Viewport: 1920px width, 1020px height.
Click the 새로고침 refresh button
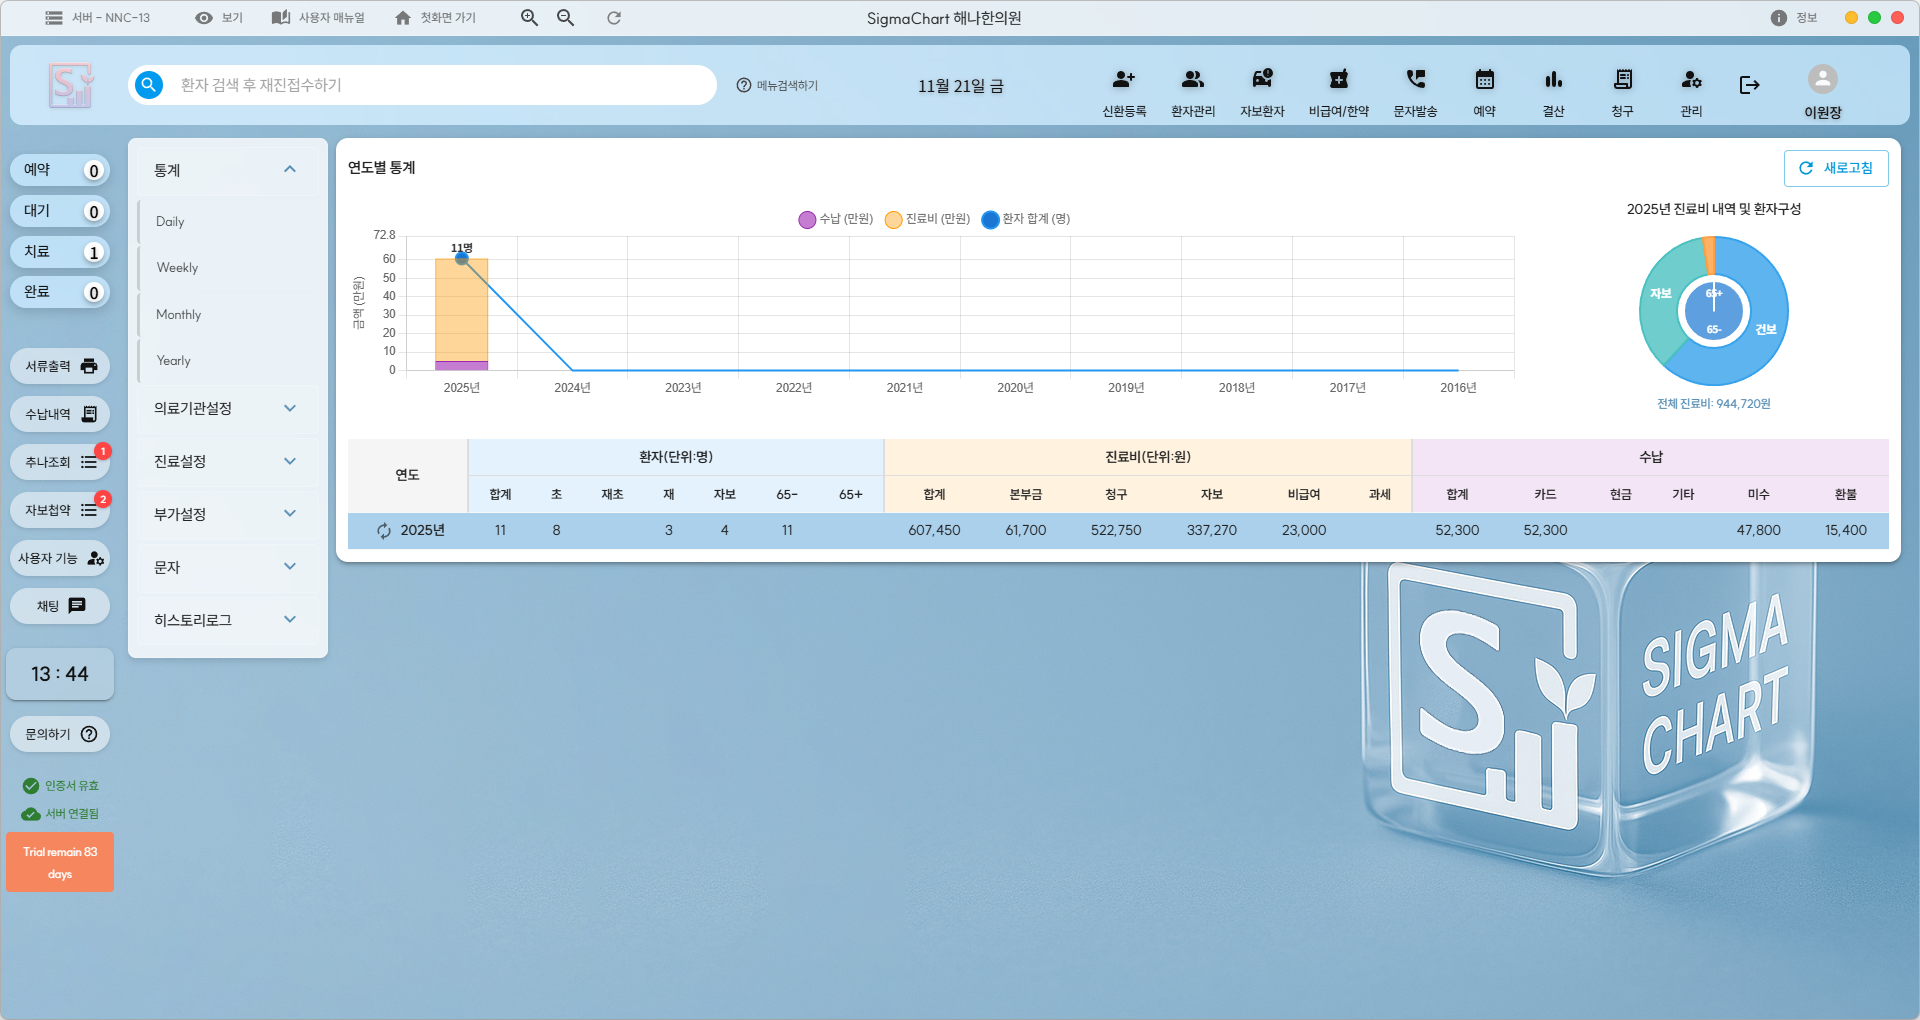coord(1836,168)
